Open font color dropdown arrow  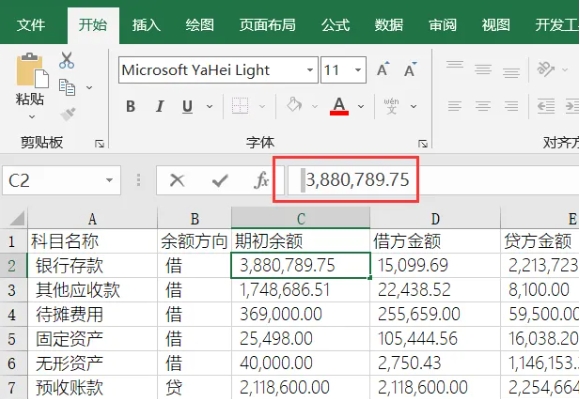tap(361, 106)
